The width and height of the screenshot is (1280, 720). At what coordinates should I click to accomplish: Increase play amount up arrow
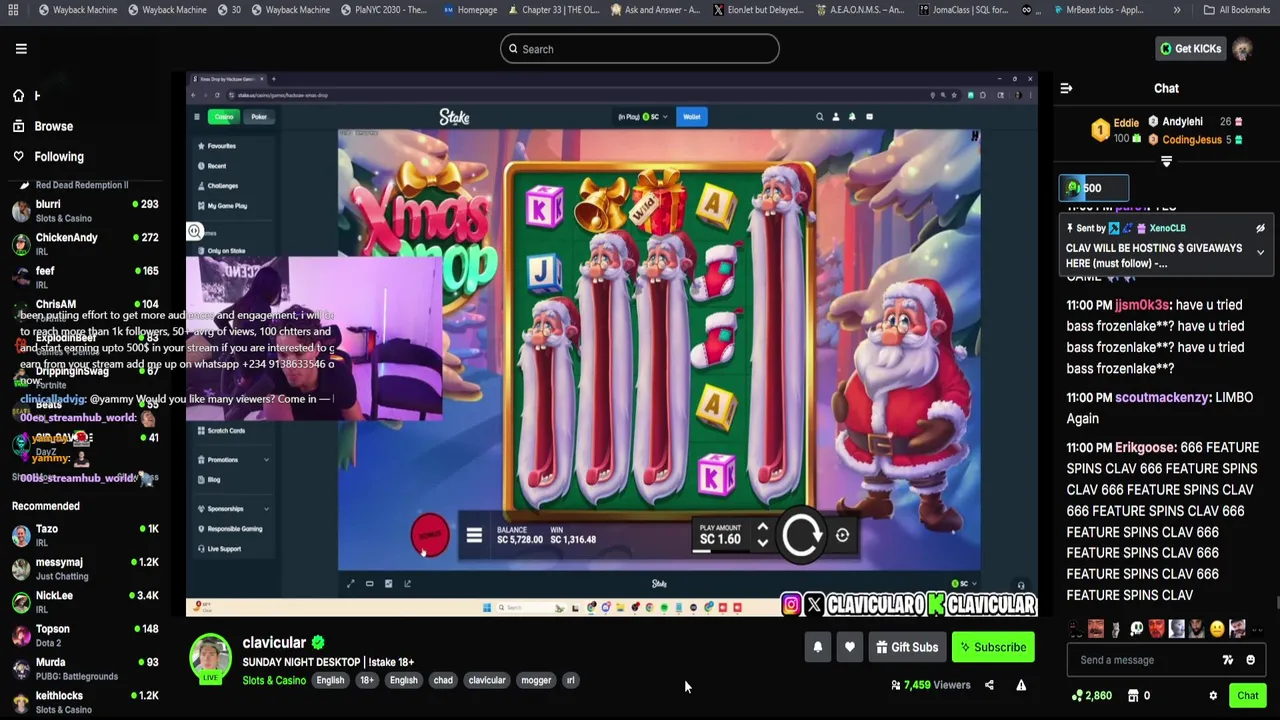[762, 527]
